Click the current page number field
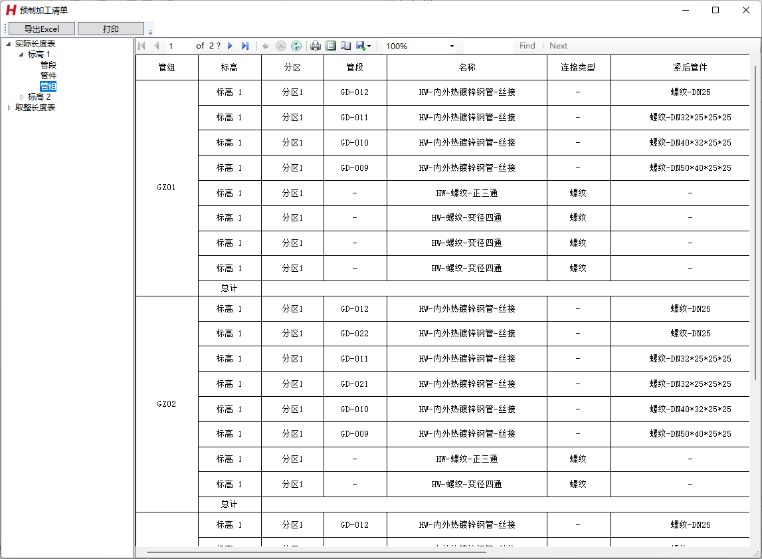 [178, 46]
